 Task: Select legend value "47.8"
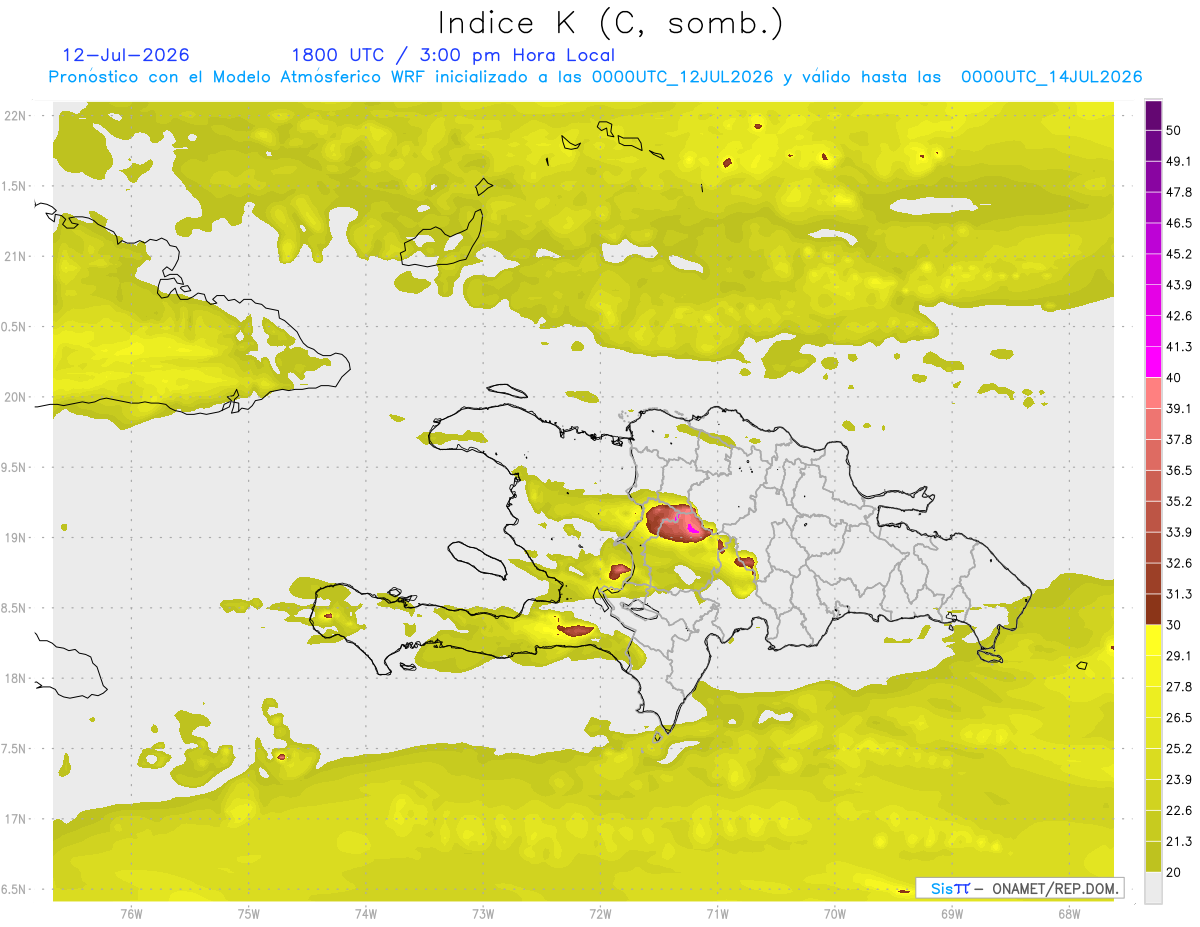[x=1179, y=192]
